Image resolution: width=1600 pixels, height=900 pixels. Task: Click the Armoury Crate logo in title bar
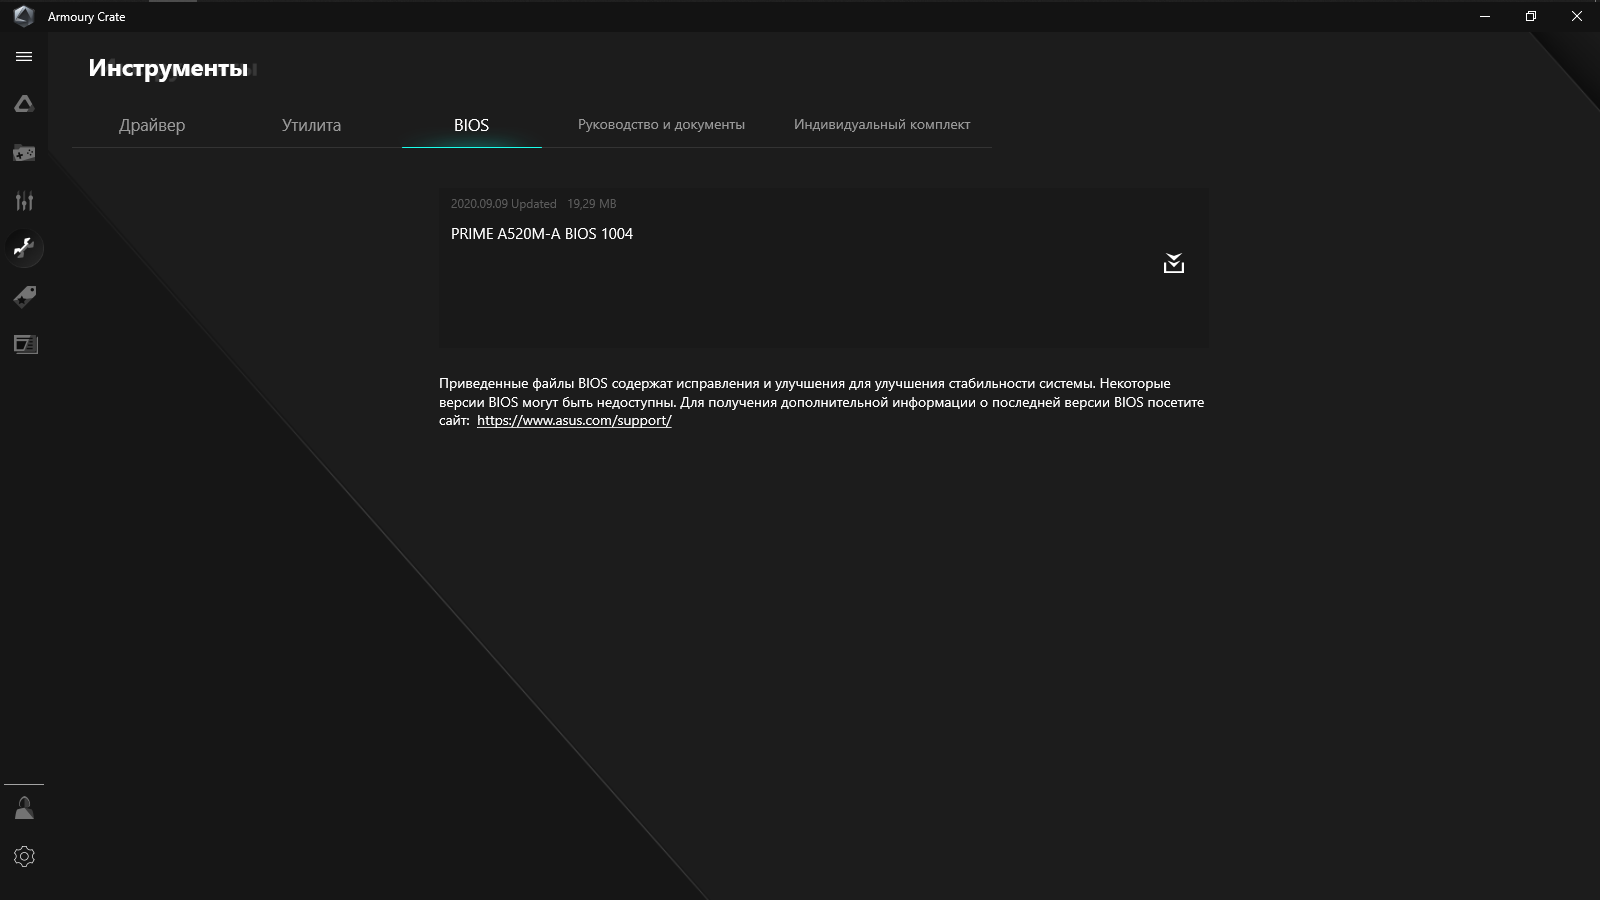click(x=24, y=16)
